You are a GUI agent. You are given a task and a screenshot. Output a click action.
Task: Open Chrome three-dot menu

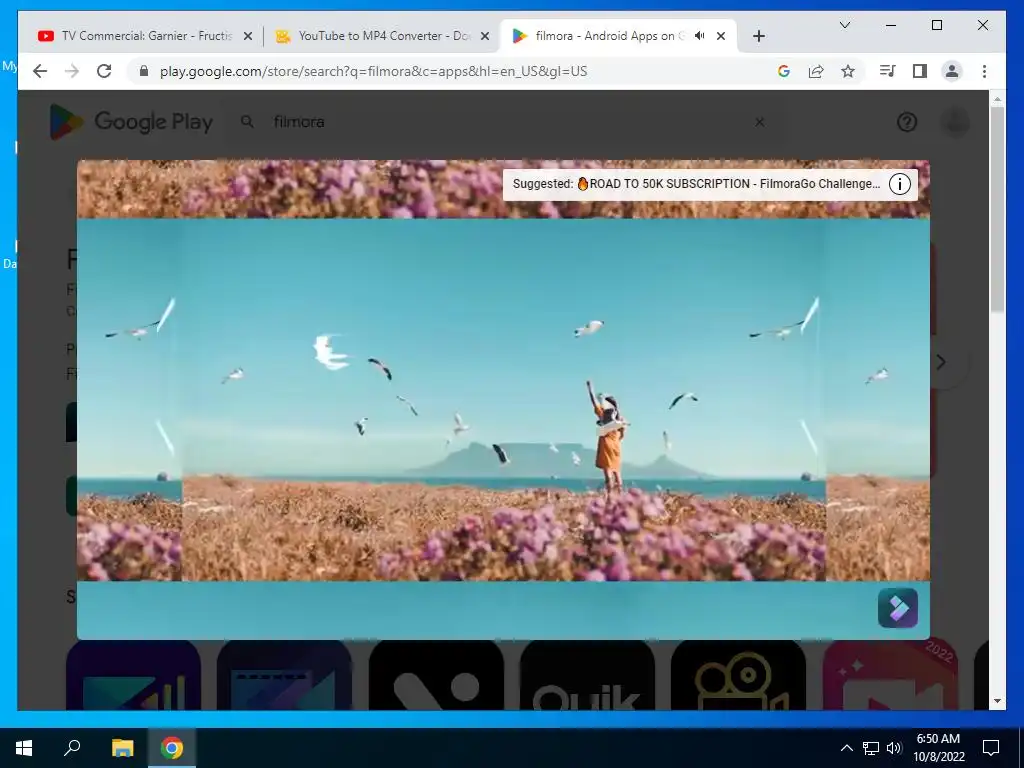coord(984,71)
